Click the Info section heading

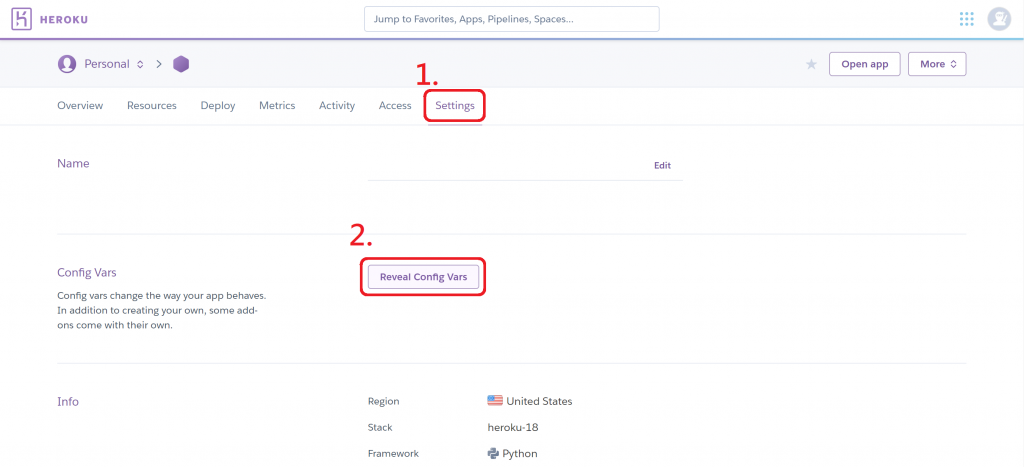68,402
